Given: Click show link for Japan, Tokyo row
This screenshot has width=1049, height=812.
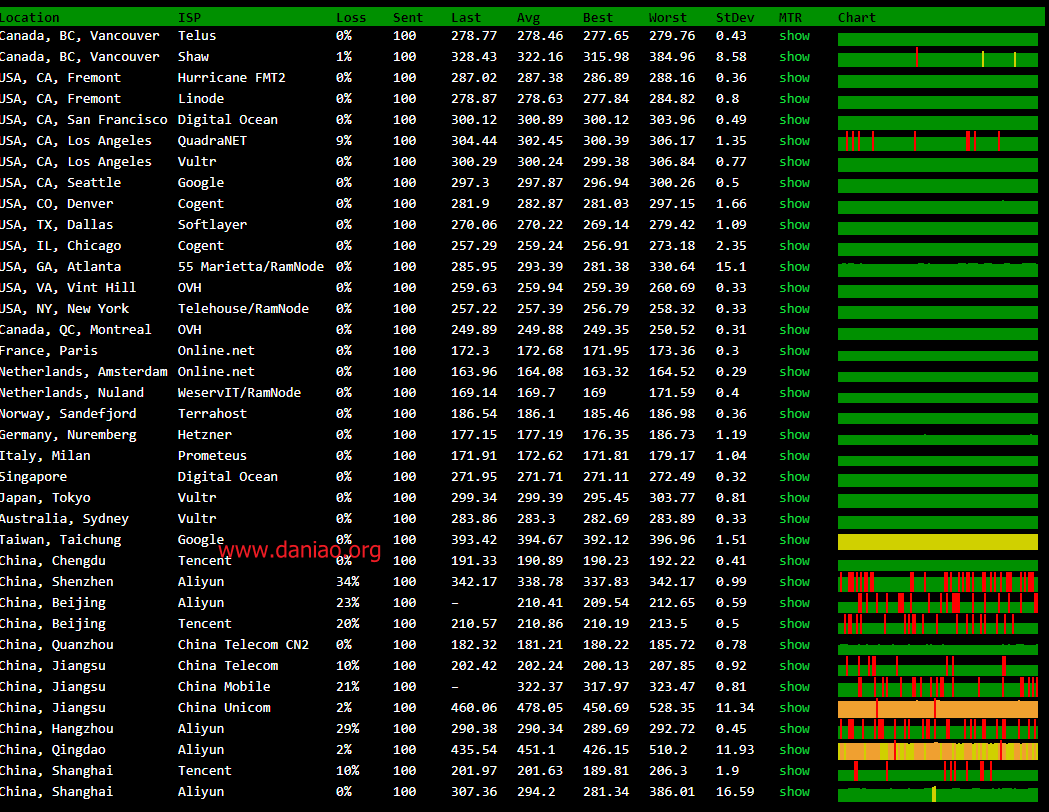Looking at the screenshot, I should [794, 498].
